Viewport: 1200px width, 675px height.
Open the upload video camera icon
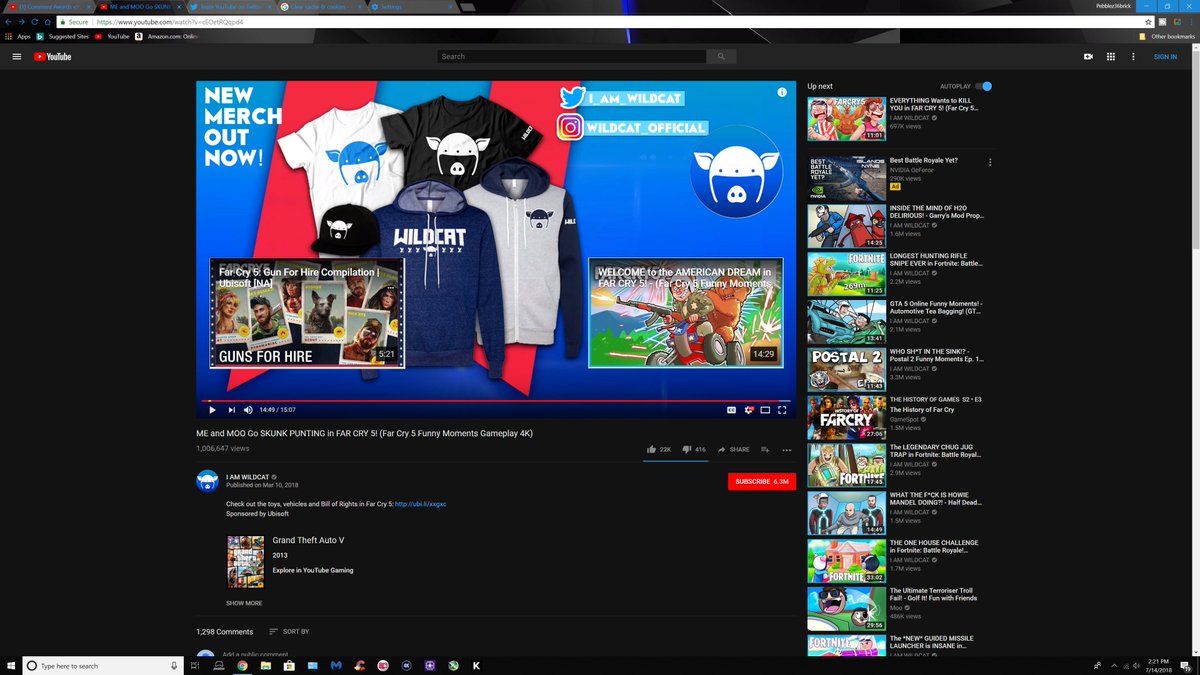click(x=1088, y=57)
